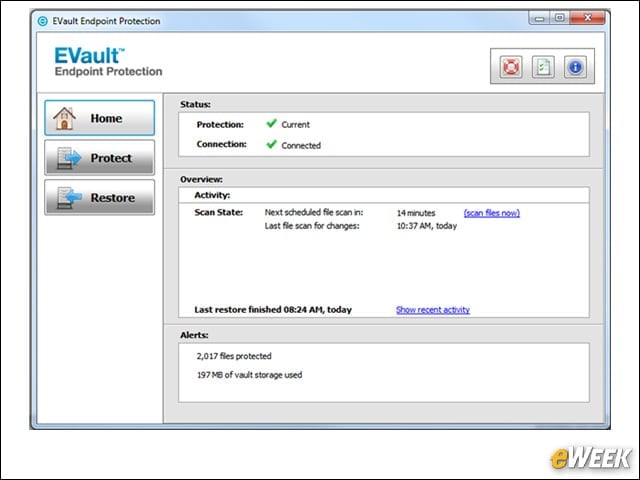Minimize the EVault window
The width and height of the screenshot is (640, 480).
pyautogui.click(x=539, y=18)
